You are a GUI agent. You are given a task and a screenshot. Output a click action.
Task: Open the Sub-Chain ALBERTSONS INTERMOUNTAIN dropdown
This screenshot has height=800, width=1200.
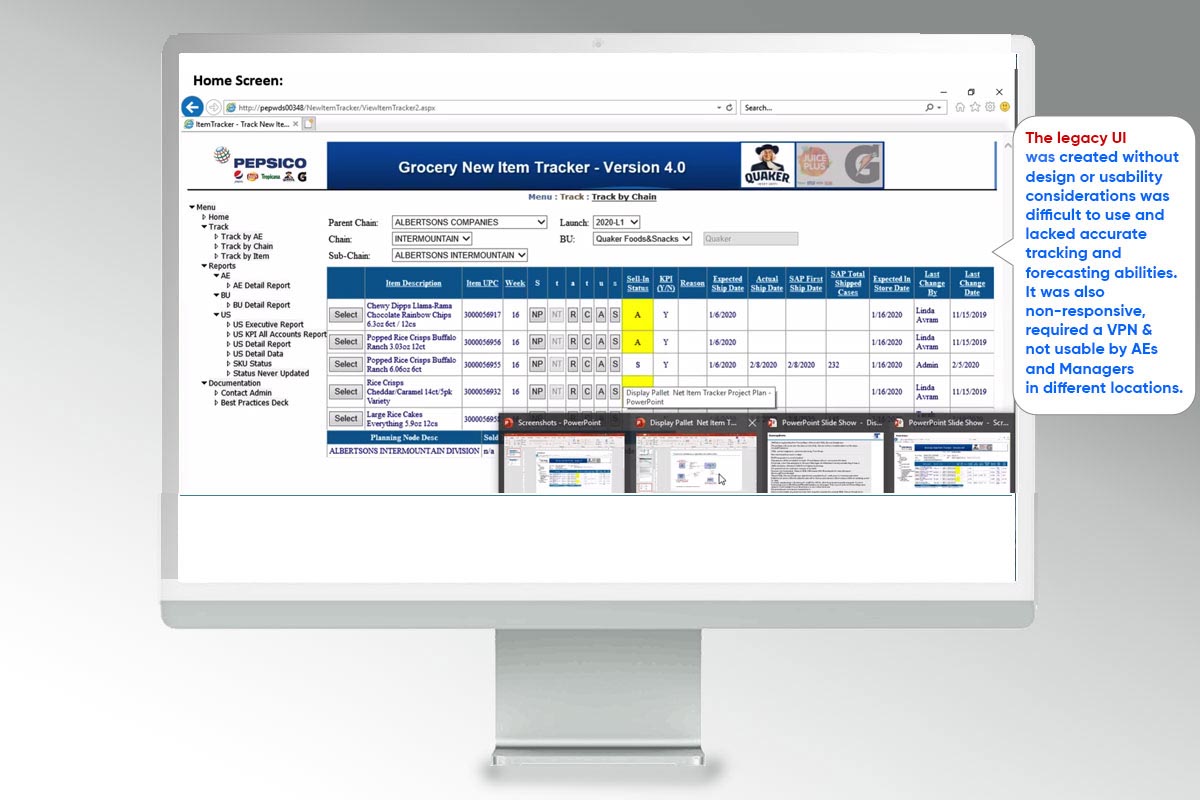click(459, 256)
